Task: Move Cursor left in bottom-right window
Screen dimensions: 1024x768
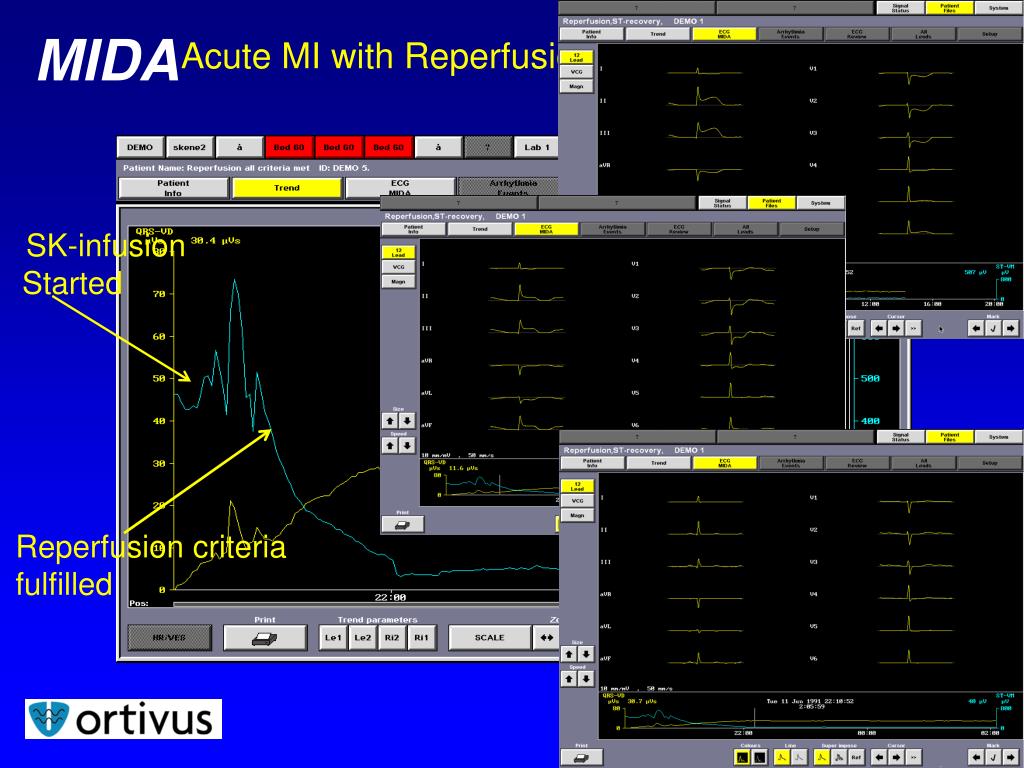Action: (879, 758)
